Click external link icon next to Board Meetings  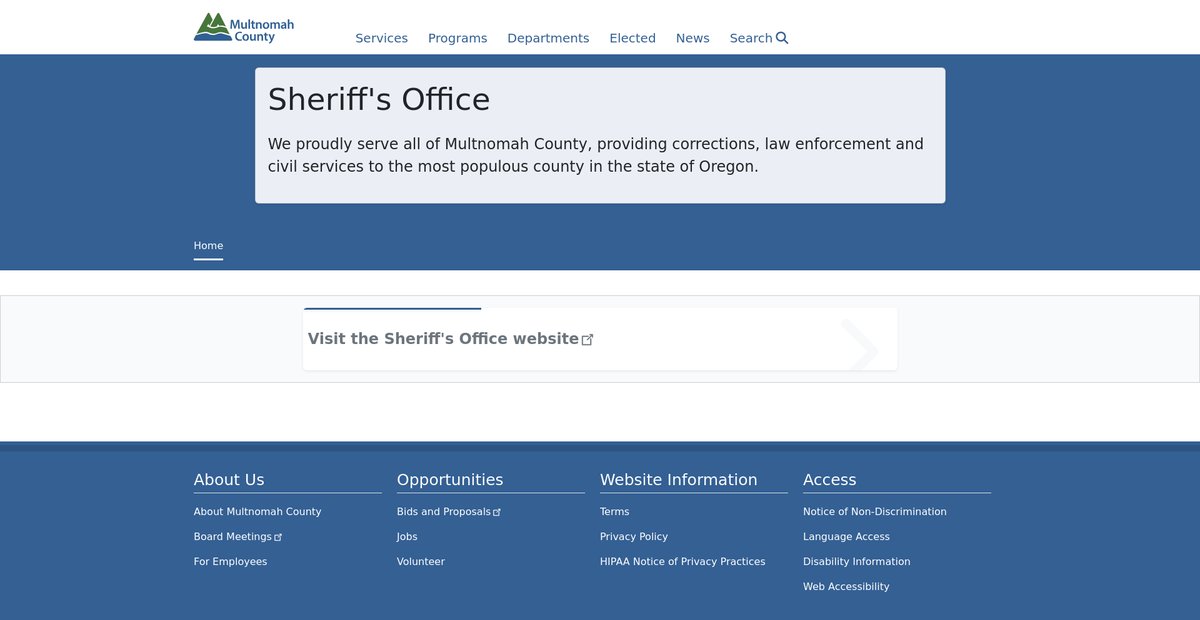click(278, 538)
